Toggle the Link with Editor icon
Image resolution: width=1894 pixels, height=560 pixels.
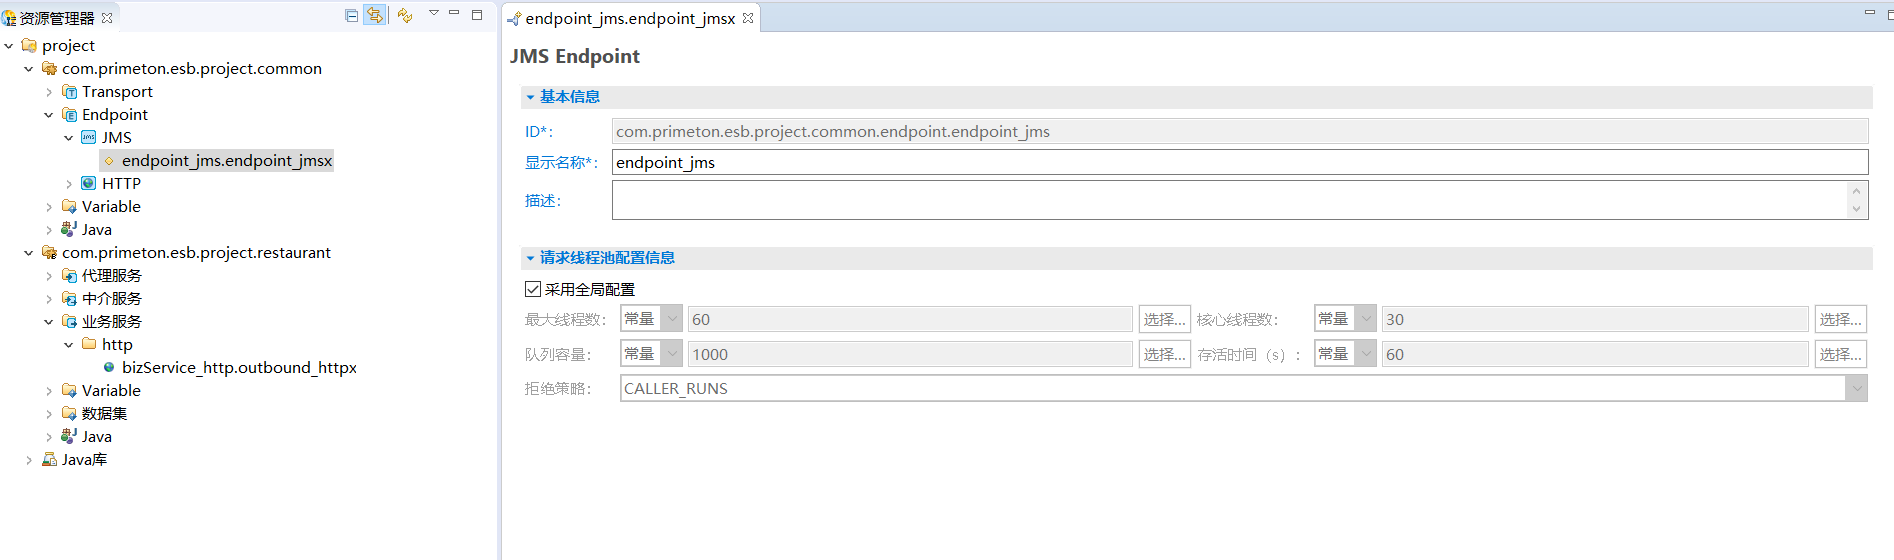click(x=375, y=15)
